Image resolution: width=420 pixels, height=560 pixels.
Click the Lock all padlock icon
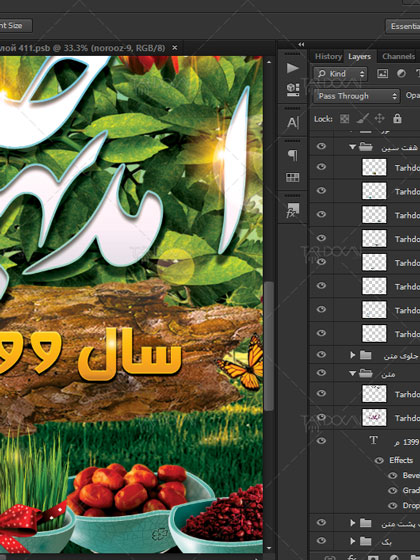pos(397,118)
